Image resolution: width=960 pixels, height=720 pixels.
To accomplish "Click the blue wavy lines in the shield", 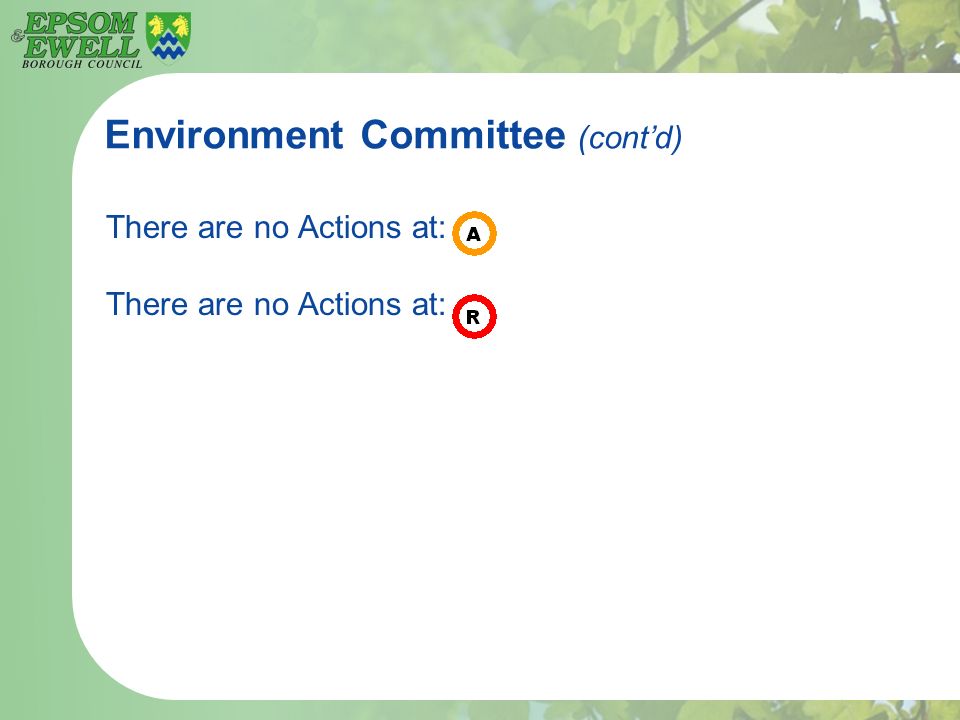I will pos(168,46).
